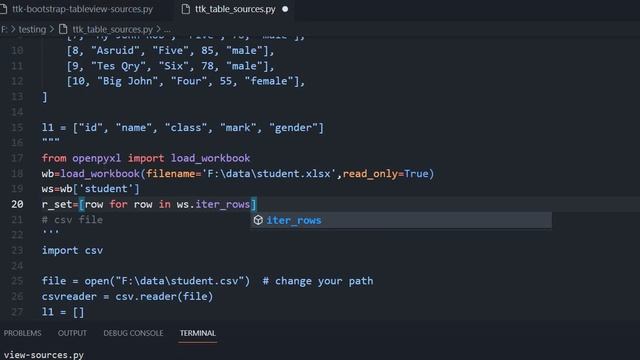
Task: Click the cube icon beside iter_rows suggestion
Action: 258,220
